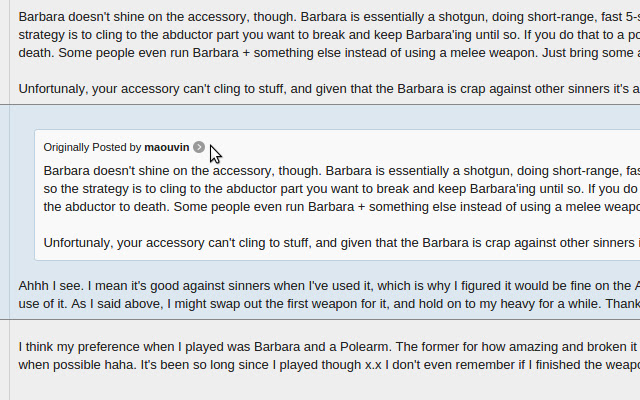This screenshot has width=640, height=400.
Task: Click the maouvin username in the quote header
Action: pos(167,147)
